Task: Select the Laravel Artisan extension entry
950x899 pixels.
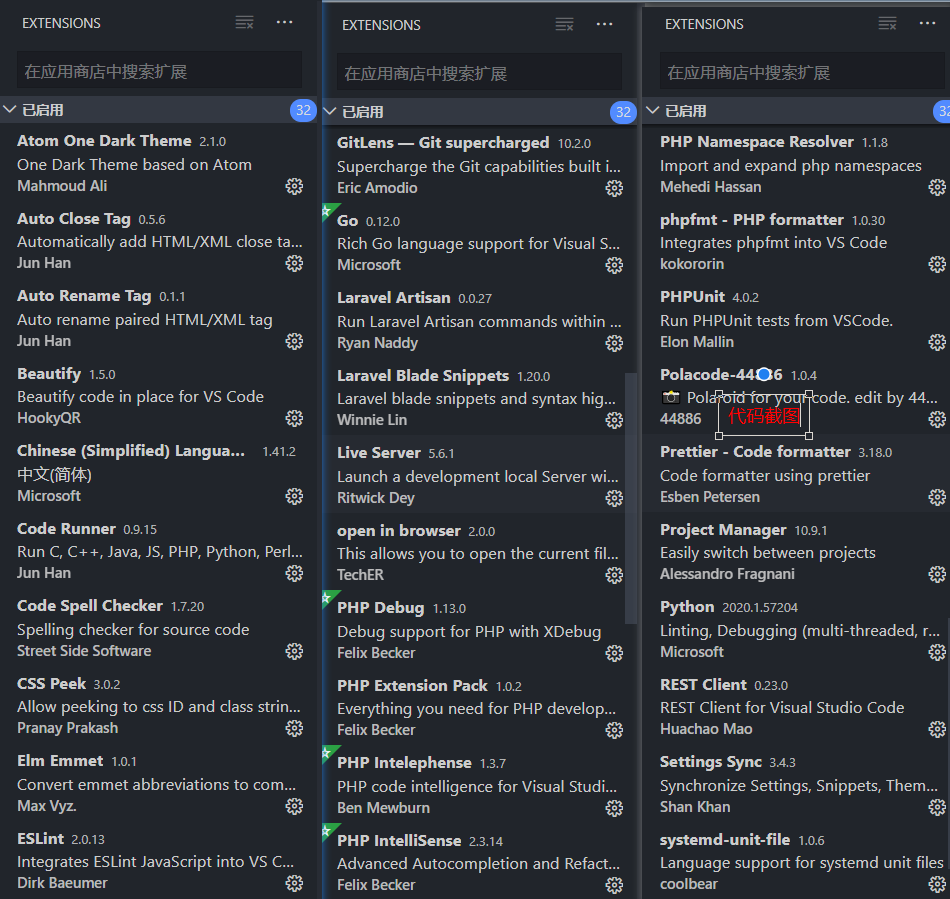Action: (479, 320)
